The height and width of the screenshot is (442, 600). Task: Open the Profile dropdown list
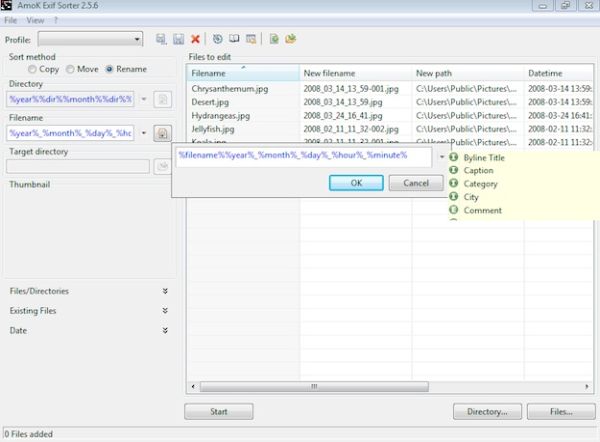(90, 39)
